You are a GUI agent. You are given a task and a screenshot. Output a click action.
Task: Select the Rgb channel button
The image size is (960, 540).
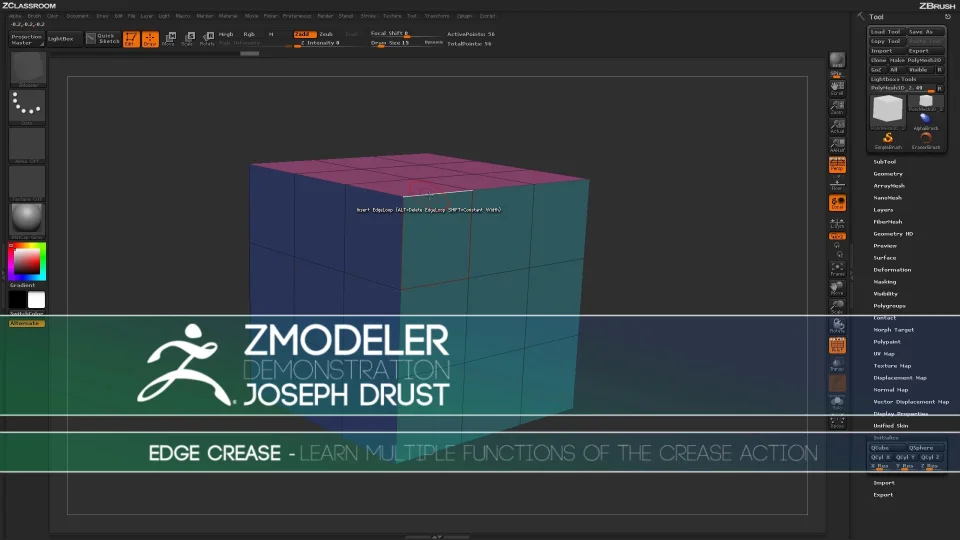click(x=249, y=34)
